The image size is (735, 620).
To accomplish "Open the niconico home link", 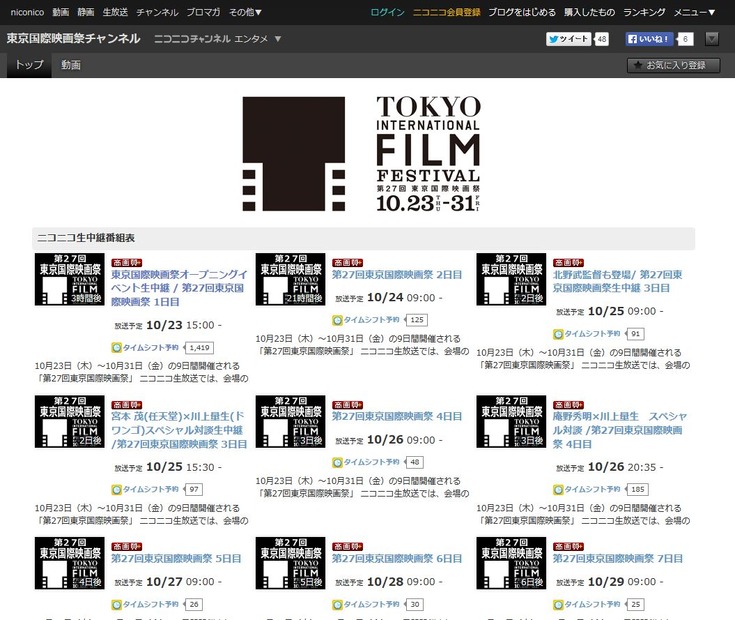I will click(x=27, y=12).
